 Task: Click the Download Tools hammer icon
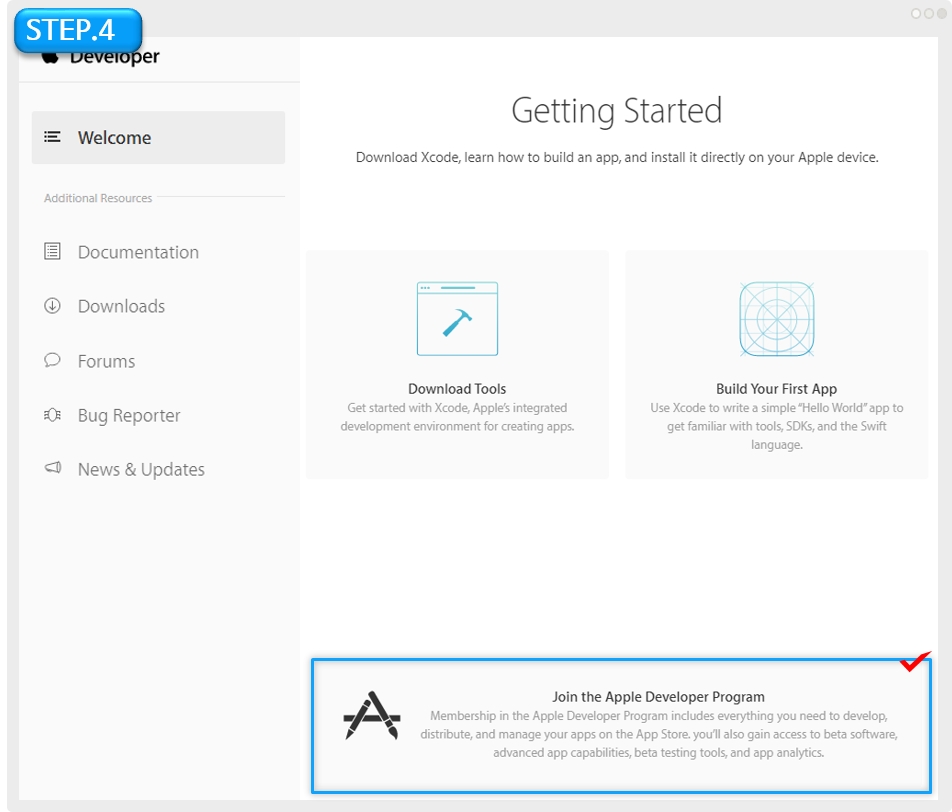click(x=457, y=319)
